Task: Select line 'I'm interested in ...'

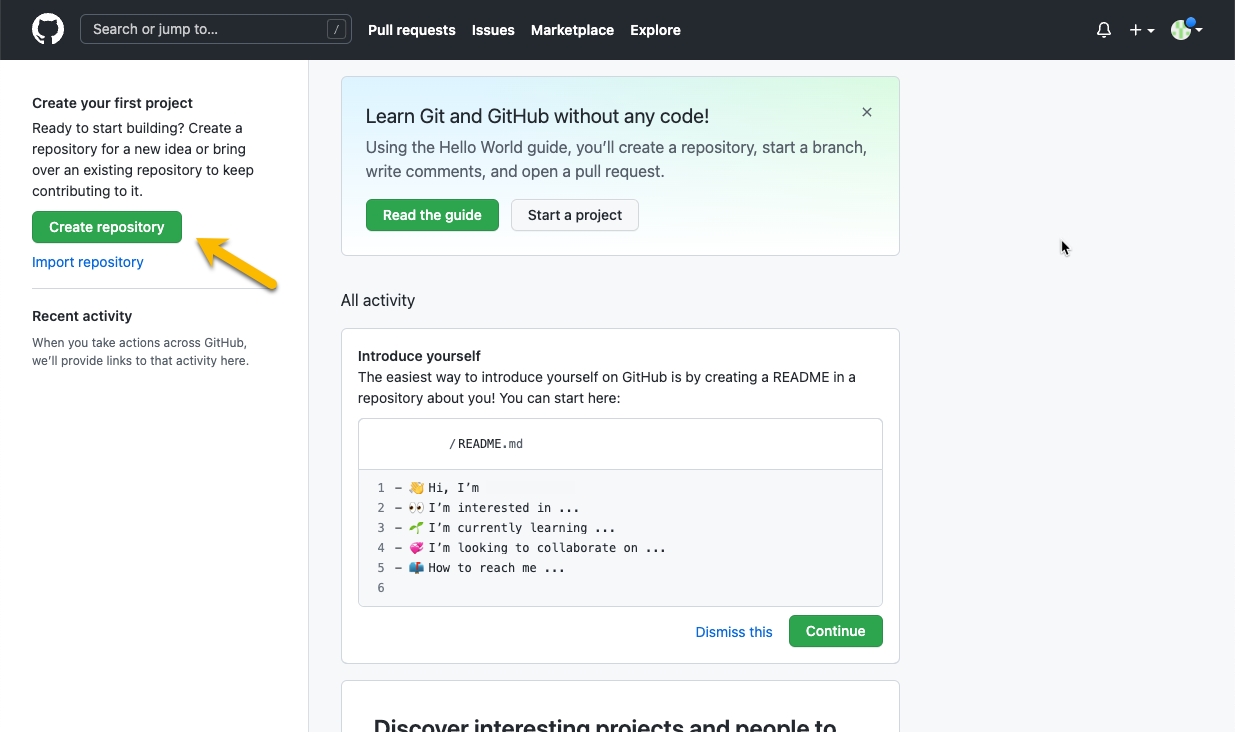Action: coord(487,508)
